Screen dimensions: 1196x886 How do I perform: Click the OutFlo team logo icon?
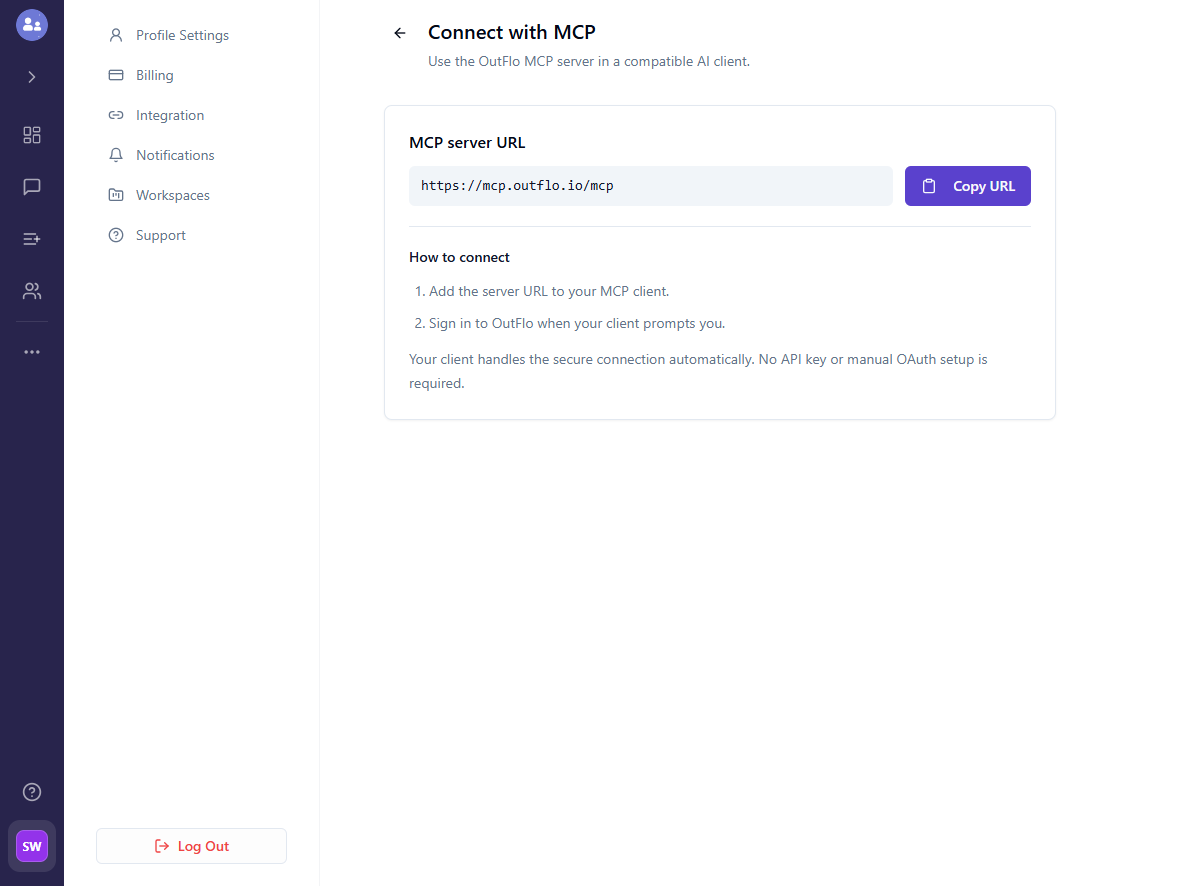pos(32,25)
